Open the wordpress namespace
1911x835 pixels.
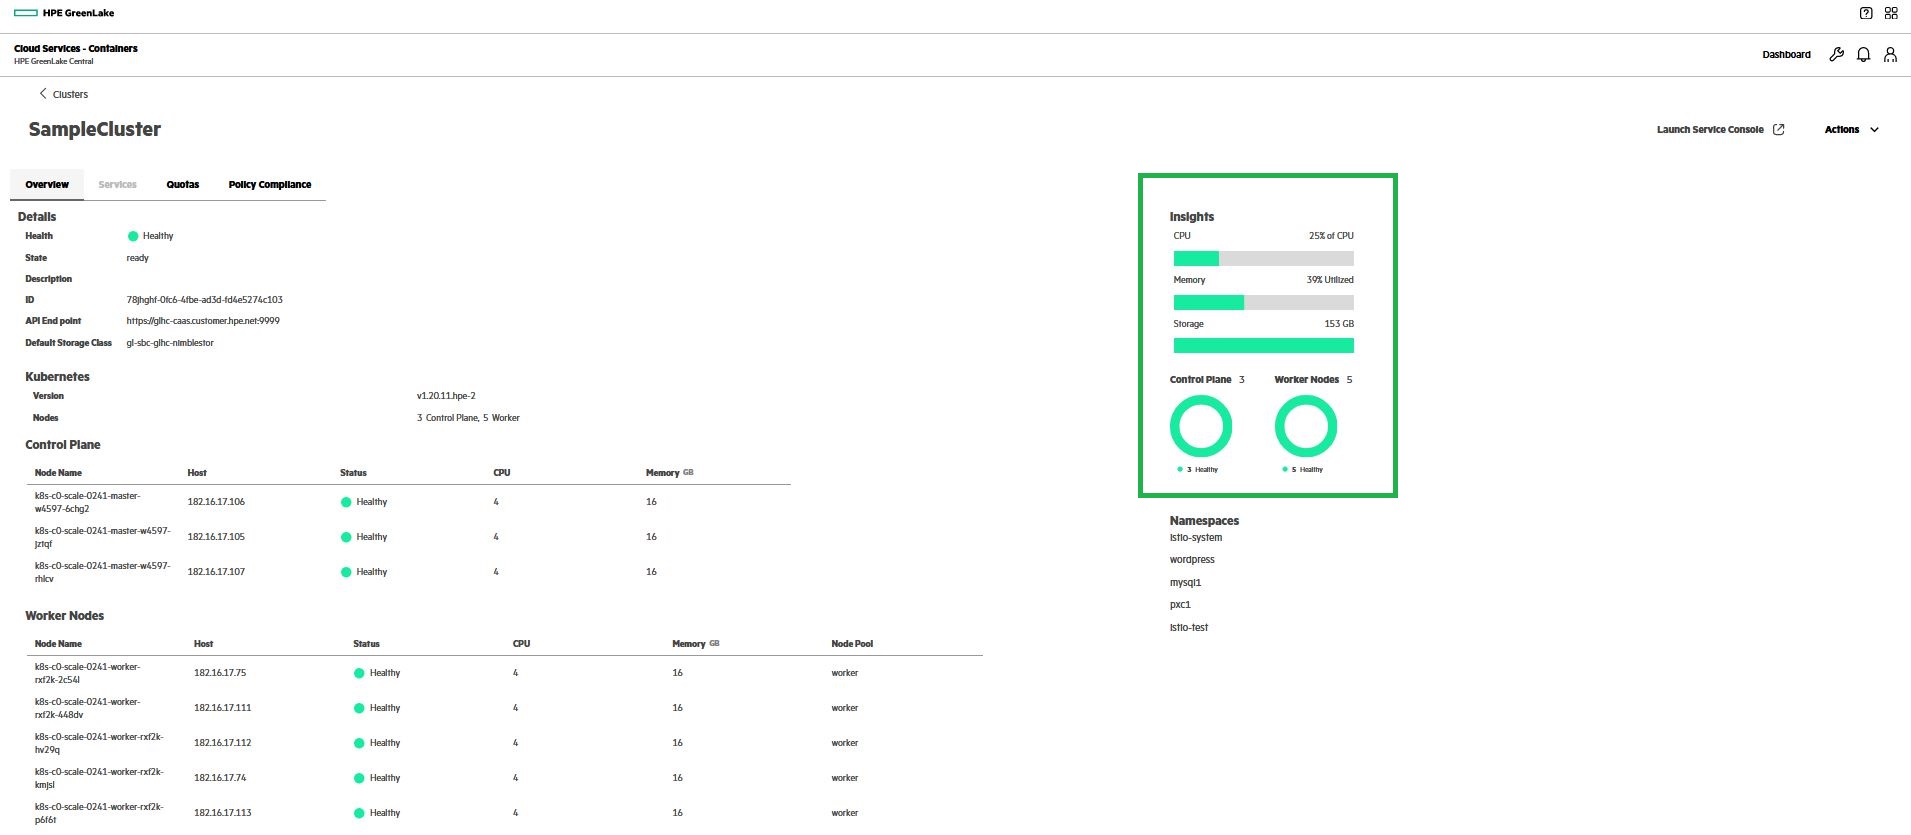pyautogui.click(x=1192, y=560)
